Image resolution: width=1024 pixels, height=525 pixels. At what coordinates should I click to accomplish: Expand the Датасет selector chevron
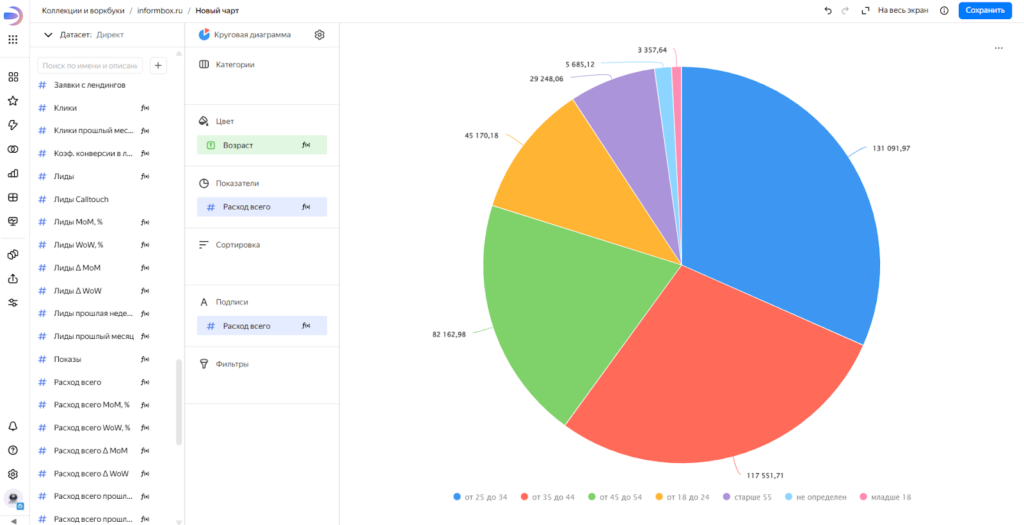tap(48, 34)
